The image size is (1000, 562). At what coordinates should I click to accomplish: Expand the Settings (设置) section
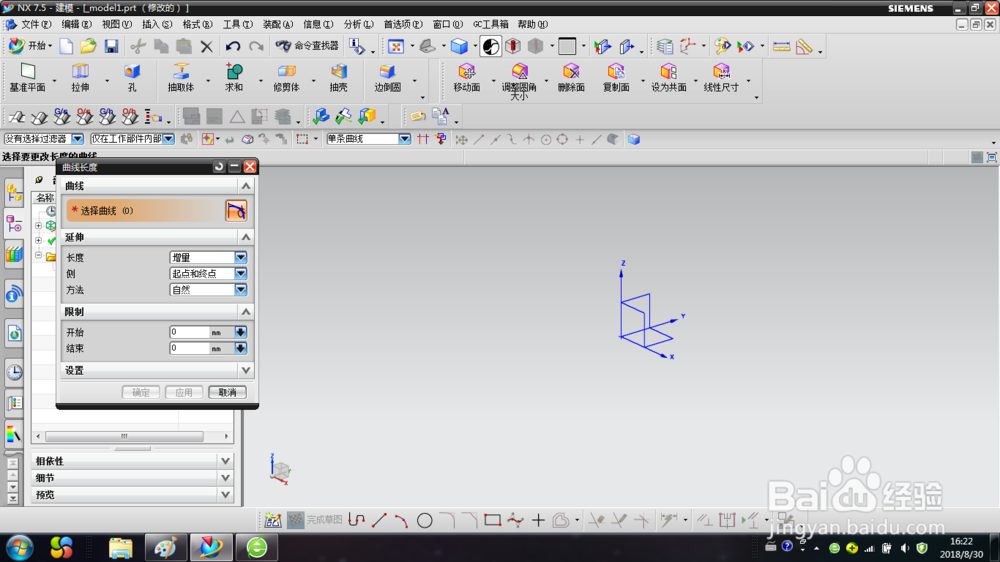coord(246,370)
